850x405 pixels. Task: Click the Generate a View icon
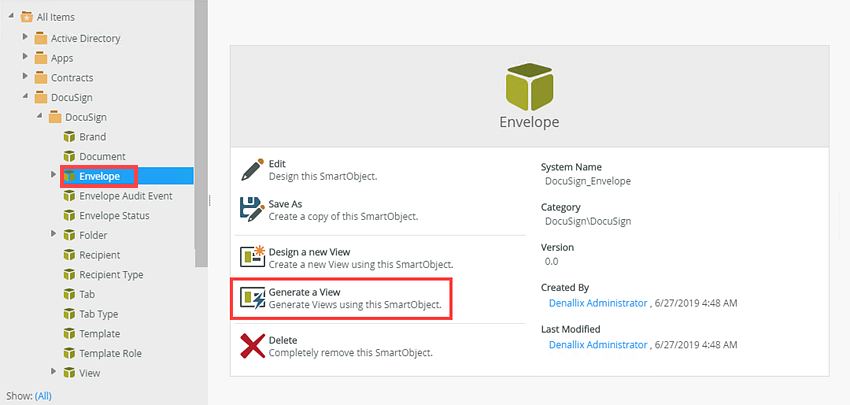pos(252,298)
